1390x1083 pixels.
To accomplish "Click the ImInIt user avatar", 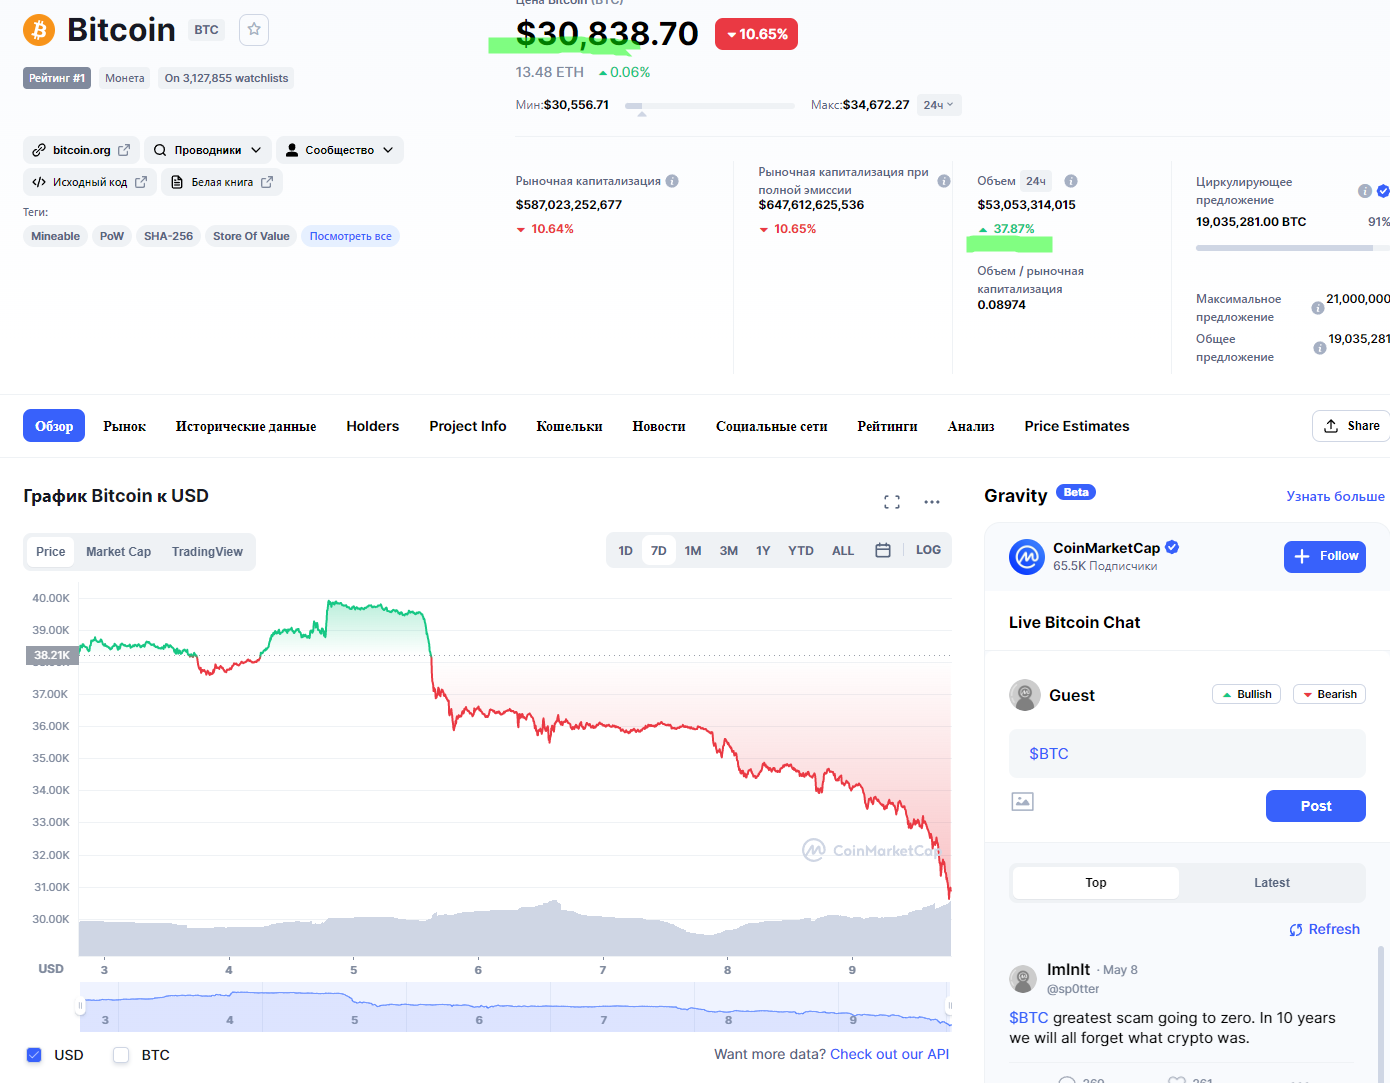I will (1023, 978).
